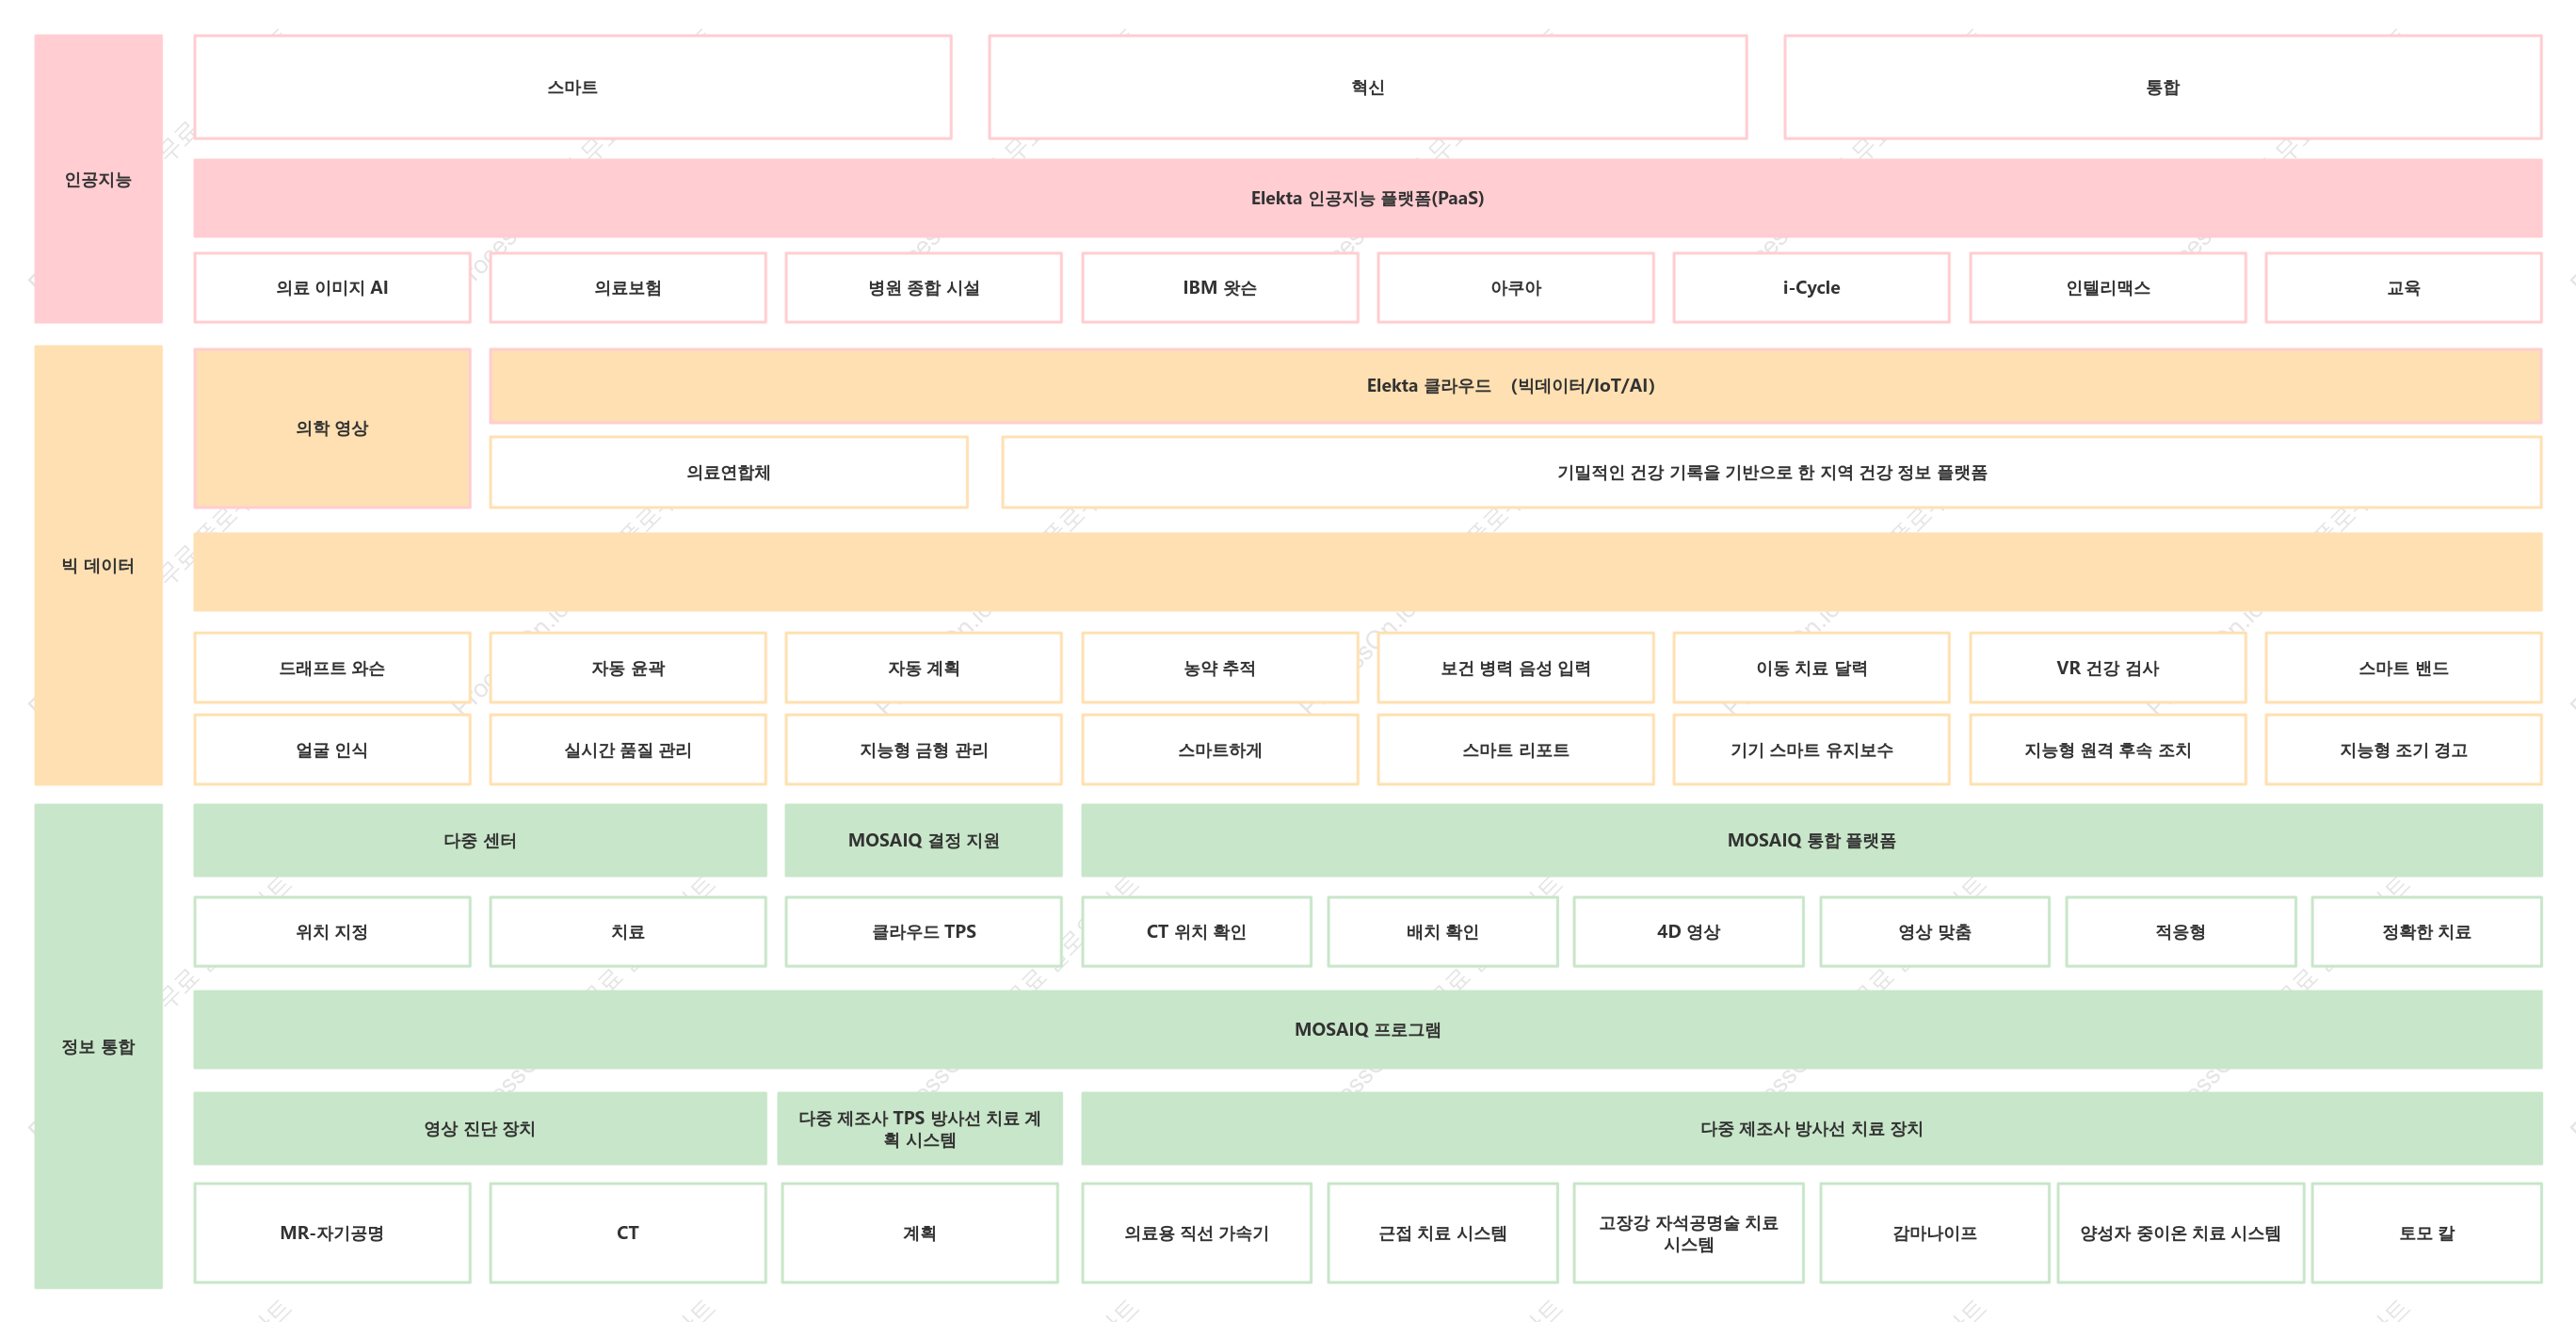Click the 이동 치료 달력 box

pos(1811,668)
